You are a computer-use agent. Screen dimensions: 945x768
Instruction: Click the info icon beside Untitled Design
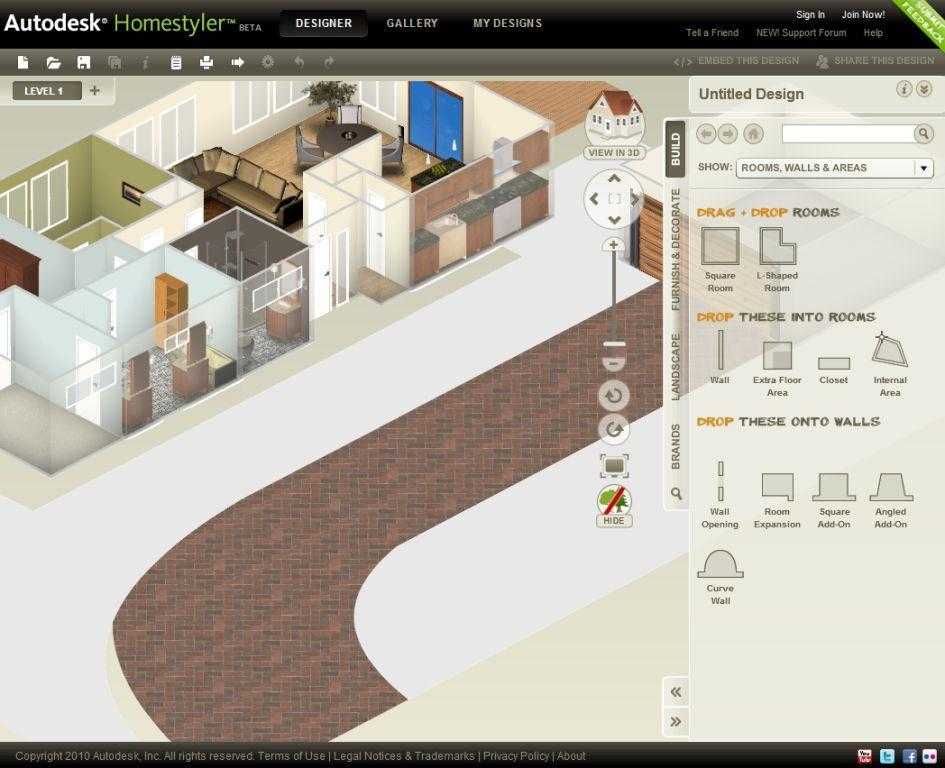pos(903,89)
